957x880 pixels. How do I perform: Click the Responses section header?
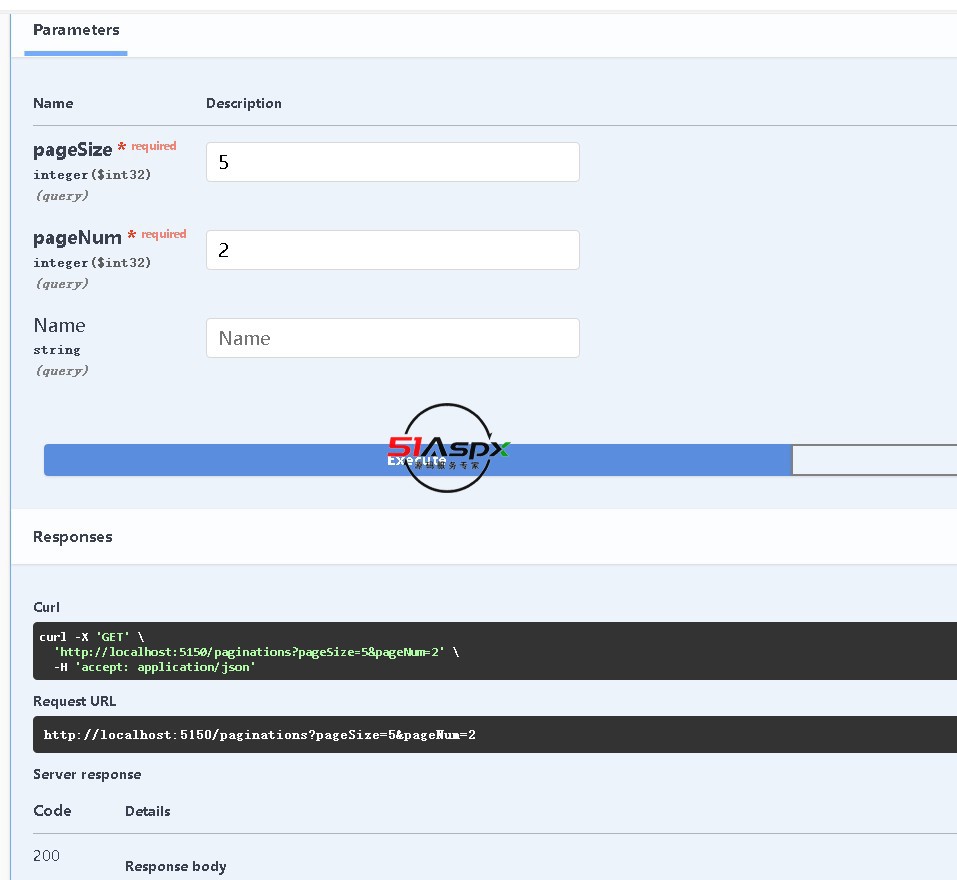click(73, 537)
